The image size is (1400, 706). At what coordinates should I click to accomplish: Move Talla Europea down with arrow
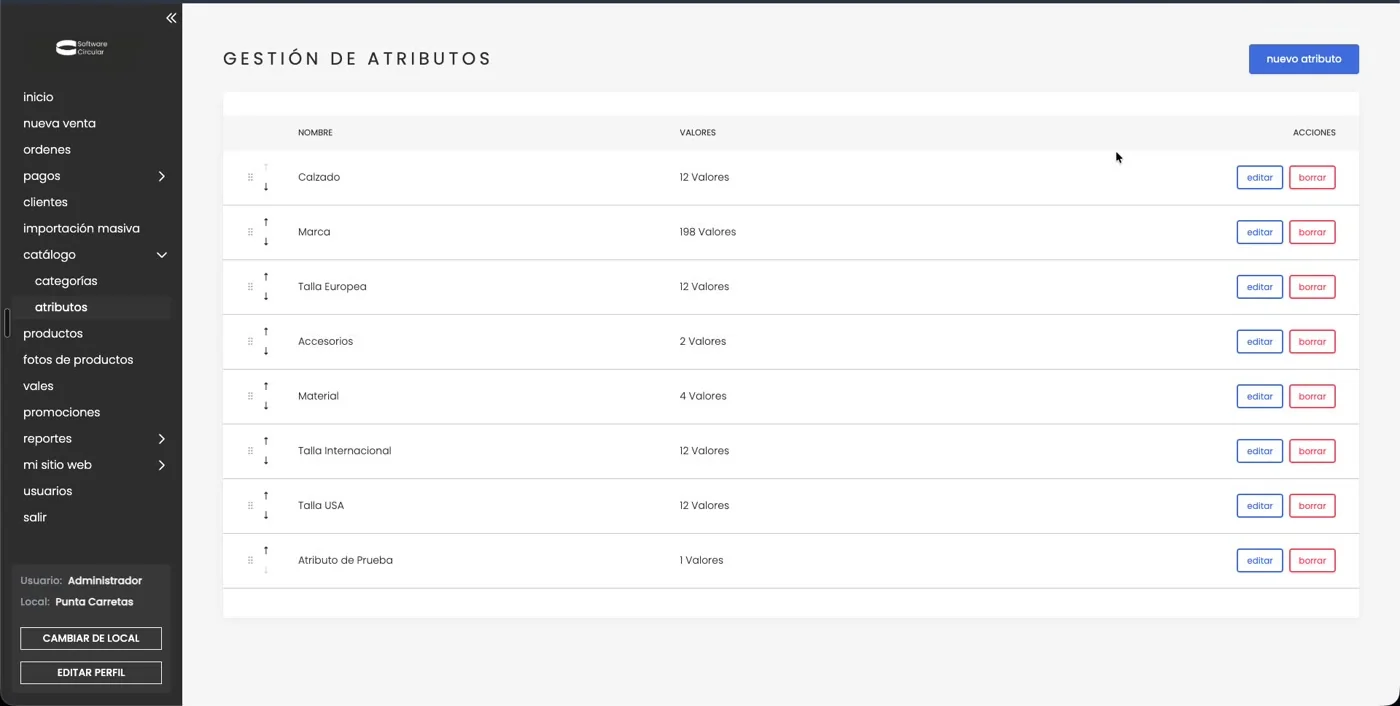[266, 297]
